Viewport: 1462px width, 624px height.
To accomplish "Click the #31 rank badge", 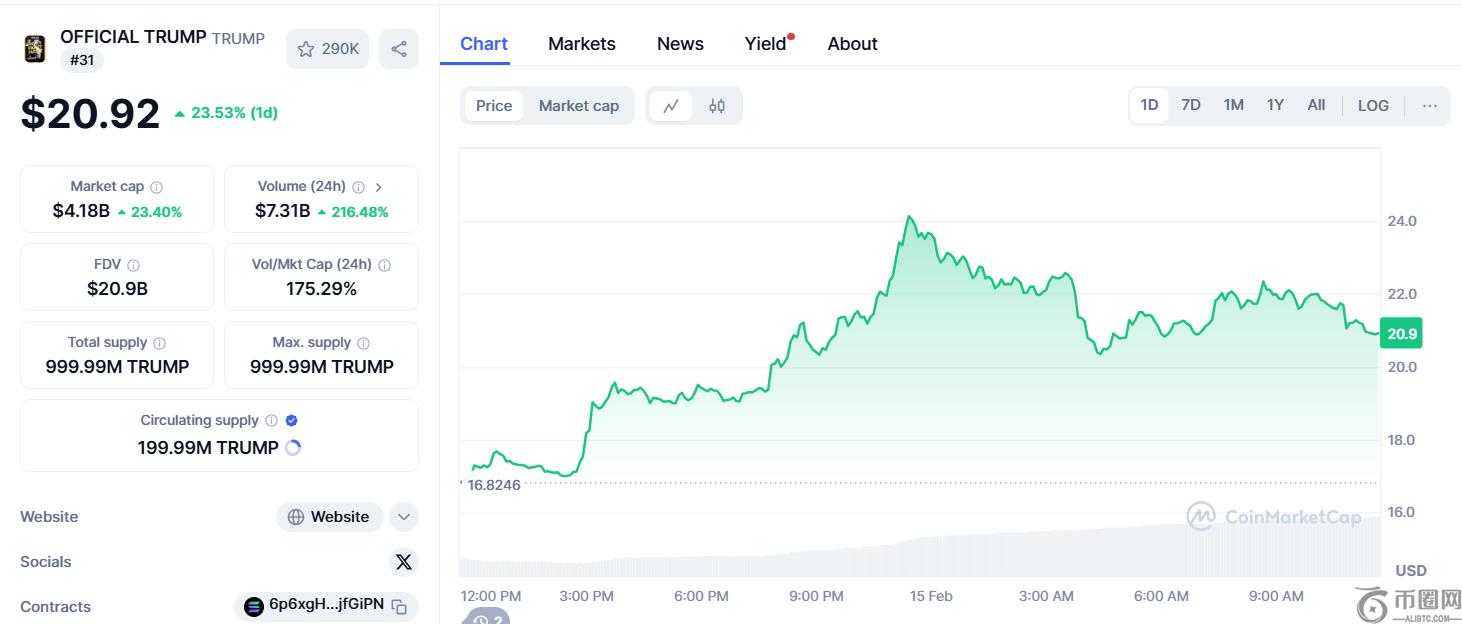I will point(82,60).
